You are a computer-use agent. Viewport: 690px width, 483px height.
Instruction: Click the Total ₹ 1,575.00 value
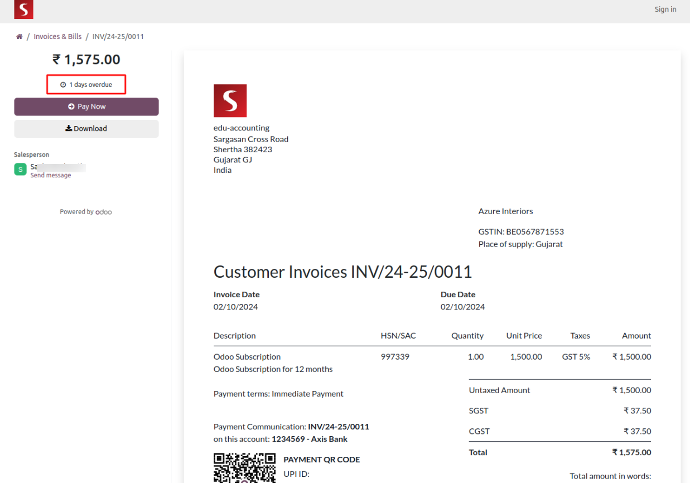(x=631, y=452)
